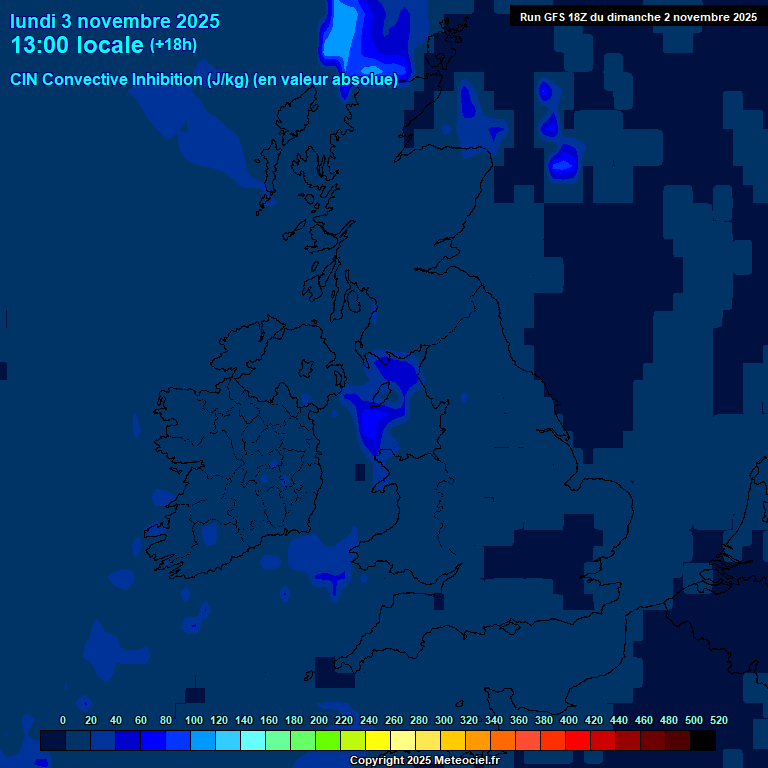The height and width of the screenshot is (768, 768).
Task: Click the CIN Convective Inhibition title
Action: coord(204,80)
